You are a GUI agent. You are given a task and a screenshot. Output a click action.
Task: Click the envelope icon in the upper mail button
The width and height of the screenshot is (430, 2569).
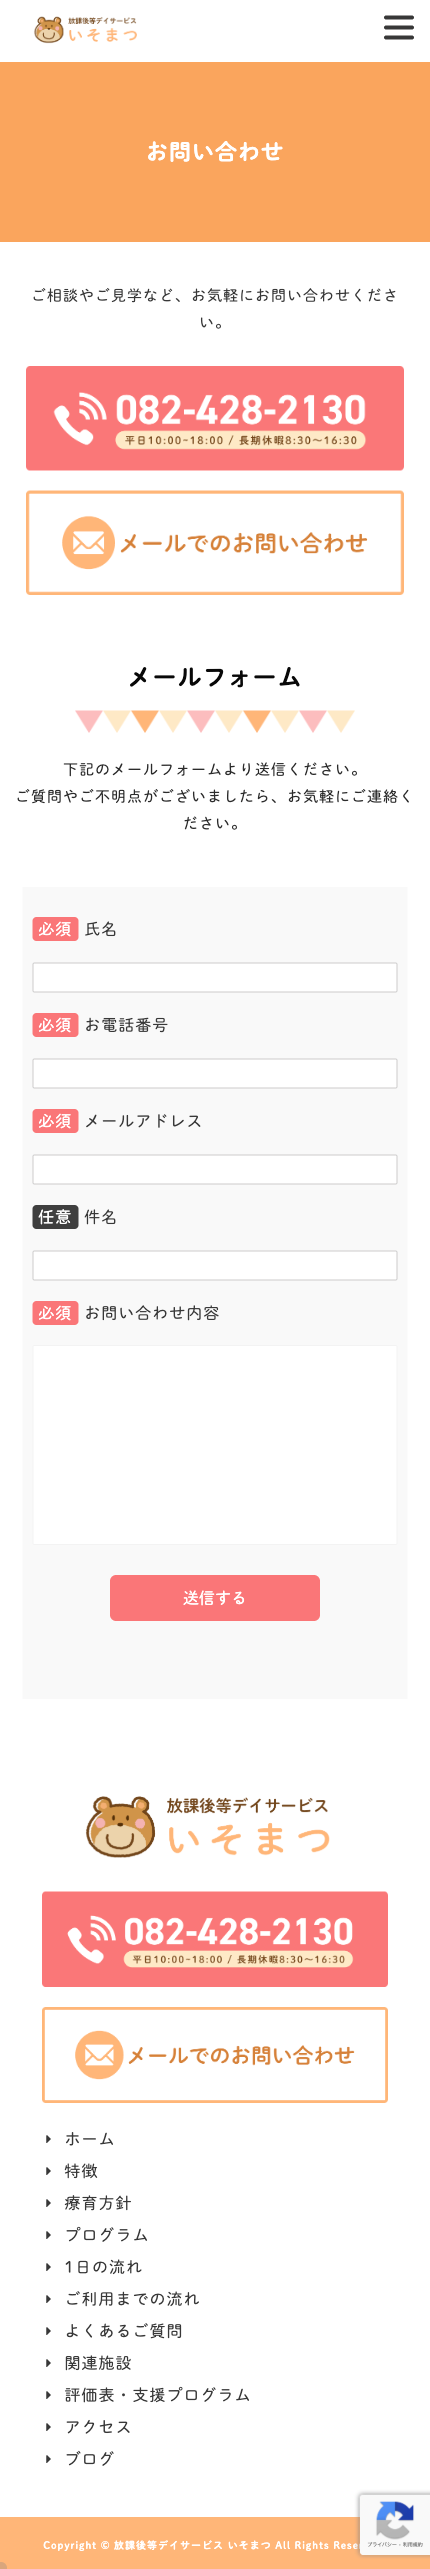(x=88, y=543)
